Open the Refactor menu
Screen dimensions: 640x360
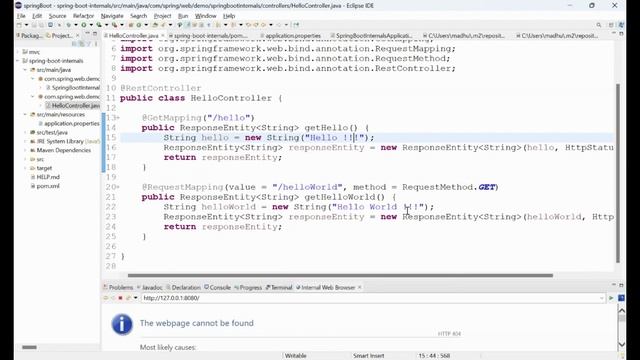click(x=83, y=16)
